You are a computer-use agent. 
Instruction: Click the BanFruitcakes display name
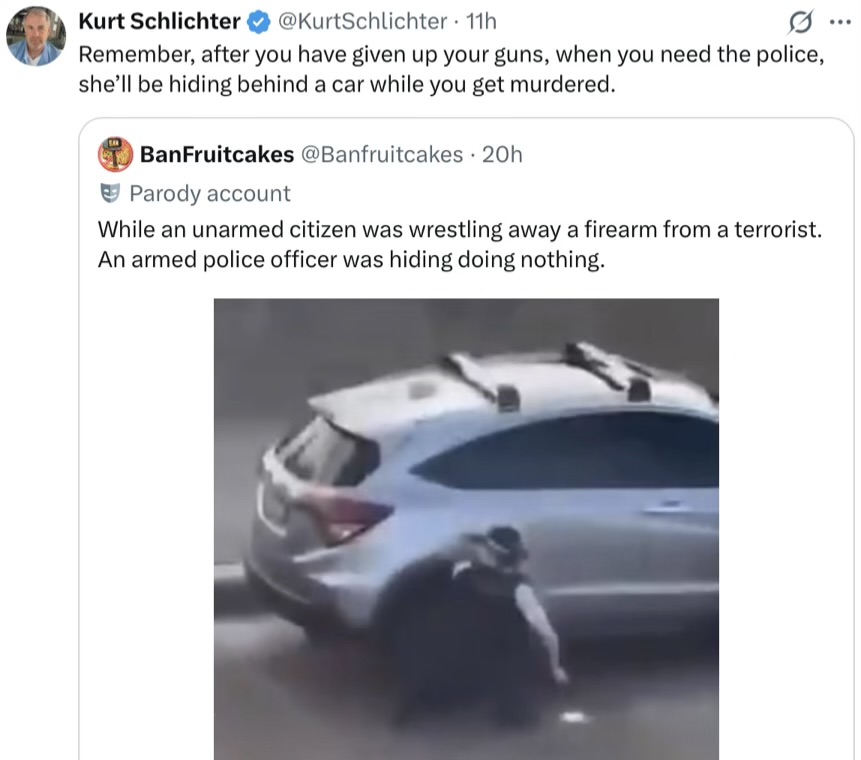(217, 154)
